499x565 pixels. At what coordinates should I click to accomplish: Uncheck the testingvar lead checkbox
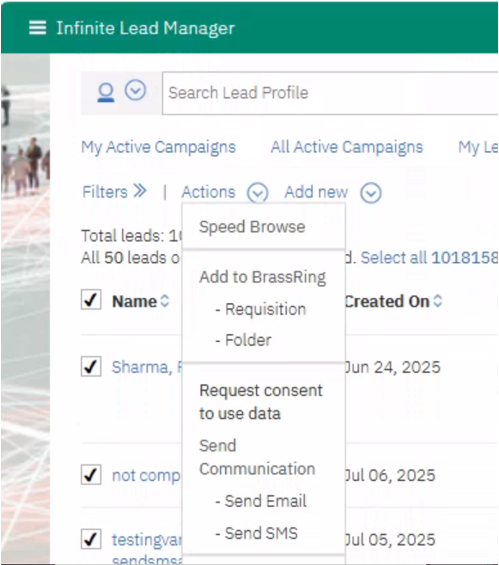tap(91, 539)
